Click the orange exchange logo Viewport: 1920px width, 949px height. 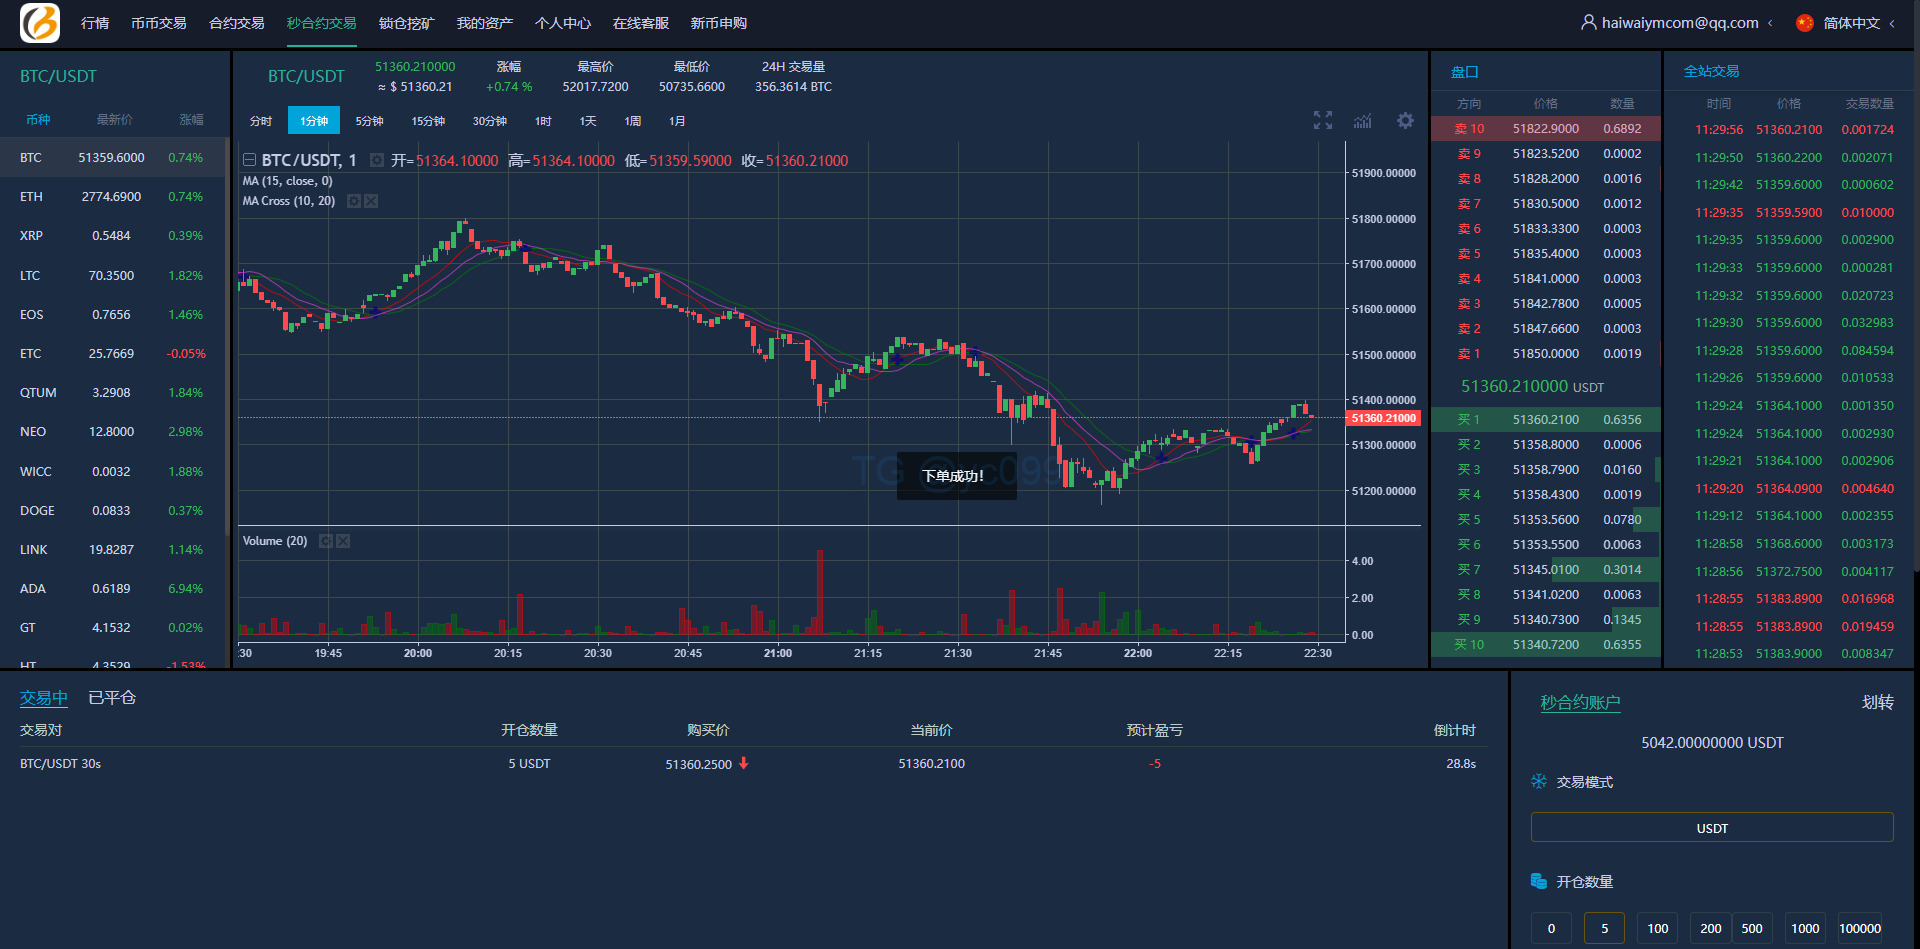click(x=40, y=23)
